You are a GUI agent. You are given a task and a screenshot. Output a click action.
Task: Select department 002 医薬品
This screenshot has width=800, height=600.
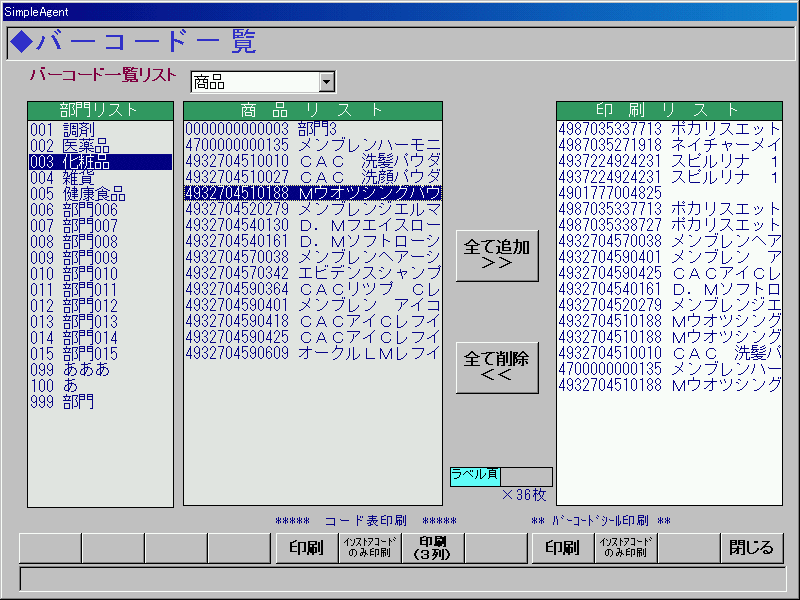click(x=70, y=146)
